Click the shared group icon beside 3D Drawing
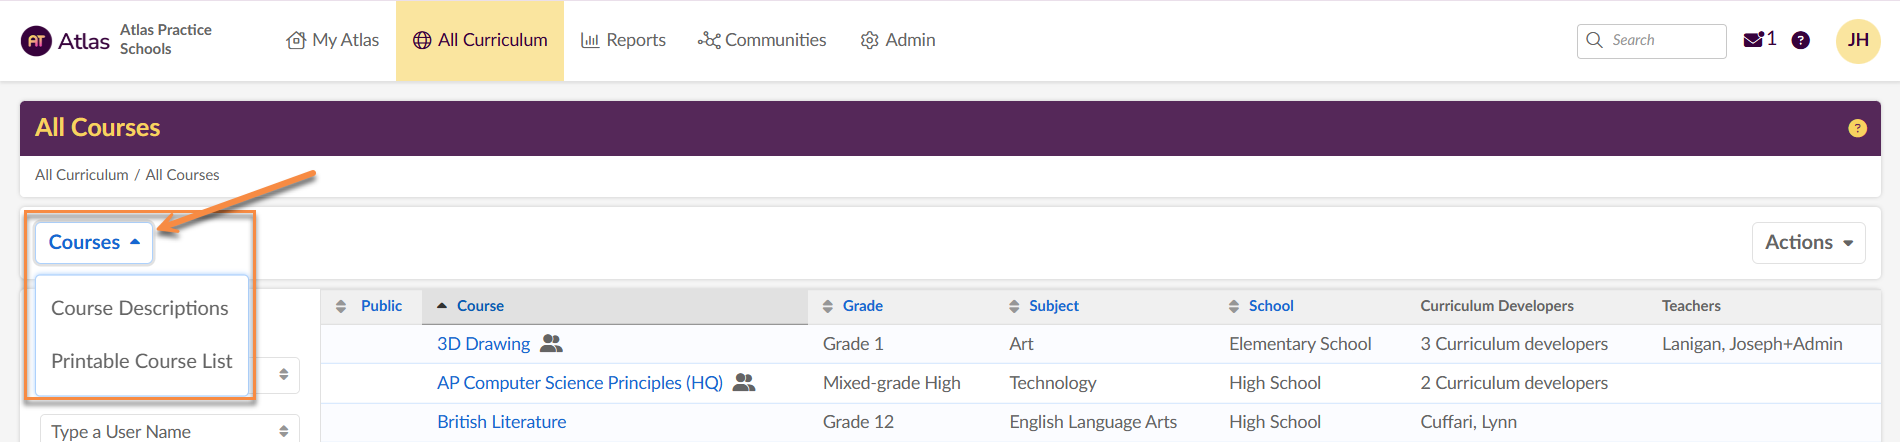Screen dimensions: 1900x442 coord(551,344)
